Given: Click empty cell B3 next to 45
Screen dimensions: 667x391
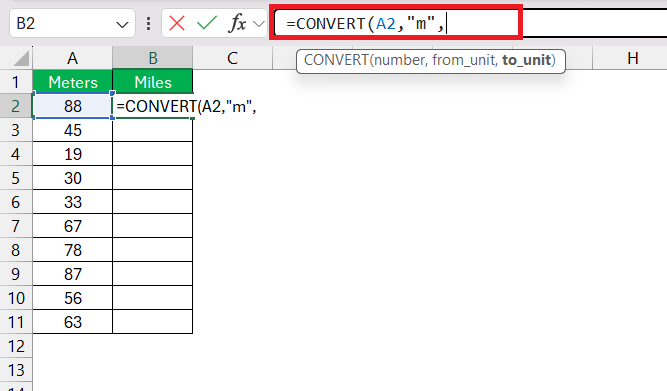Looking at the screenshot, I should click(x=153, y=130).
